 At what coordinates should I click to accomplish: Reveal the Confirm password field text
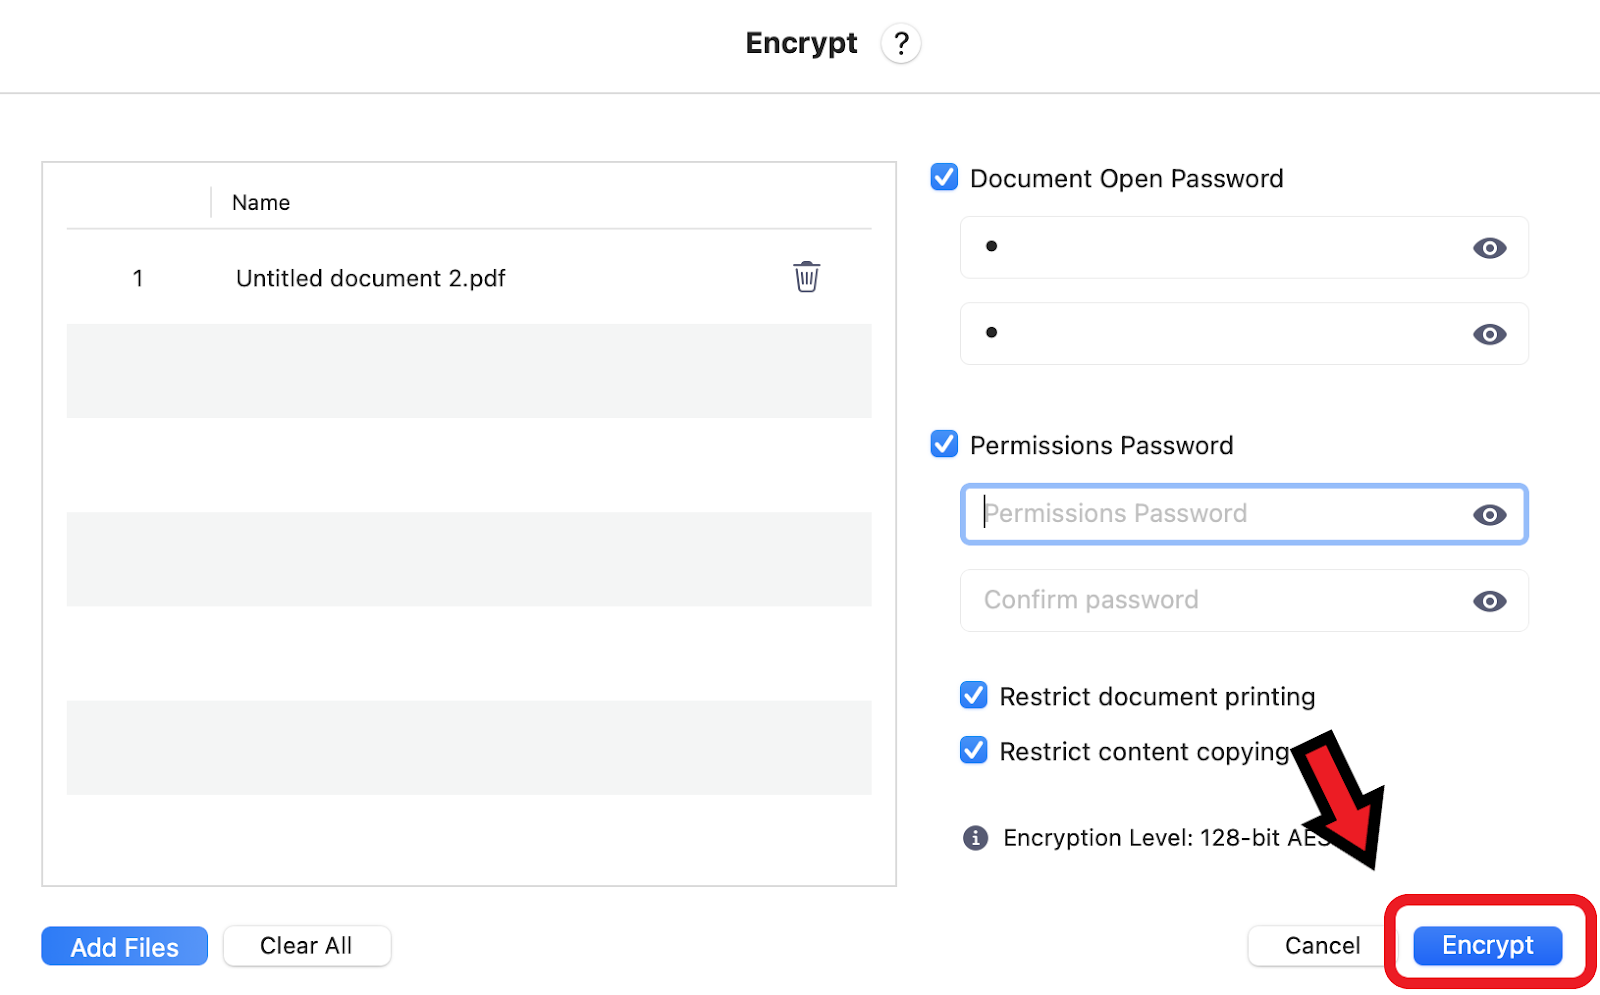click(x=1489, y=601)
